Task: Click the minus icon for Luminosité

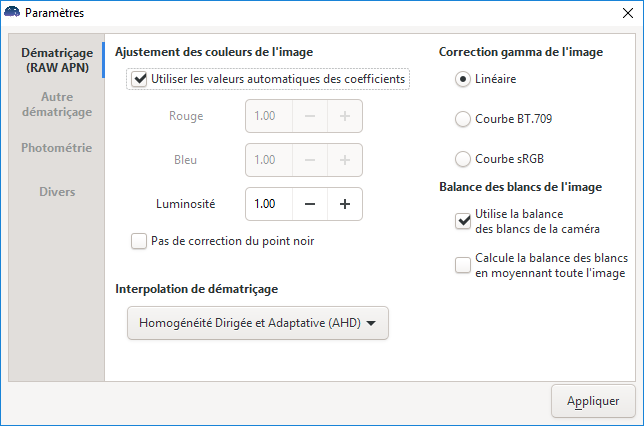Action: pyautogui.click(x=310, y=204)
